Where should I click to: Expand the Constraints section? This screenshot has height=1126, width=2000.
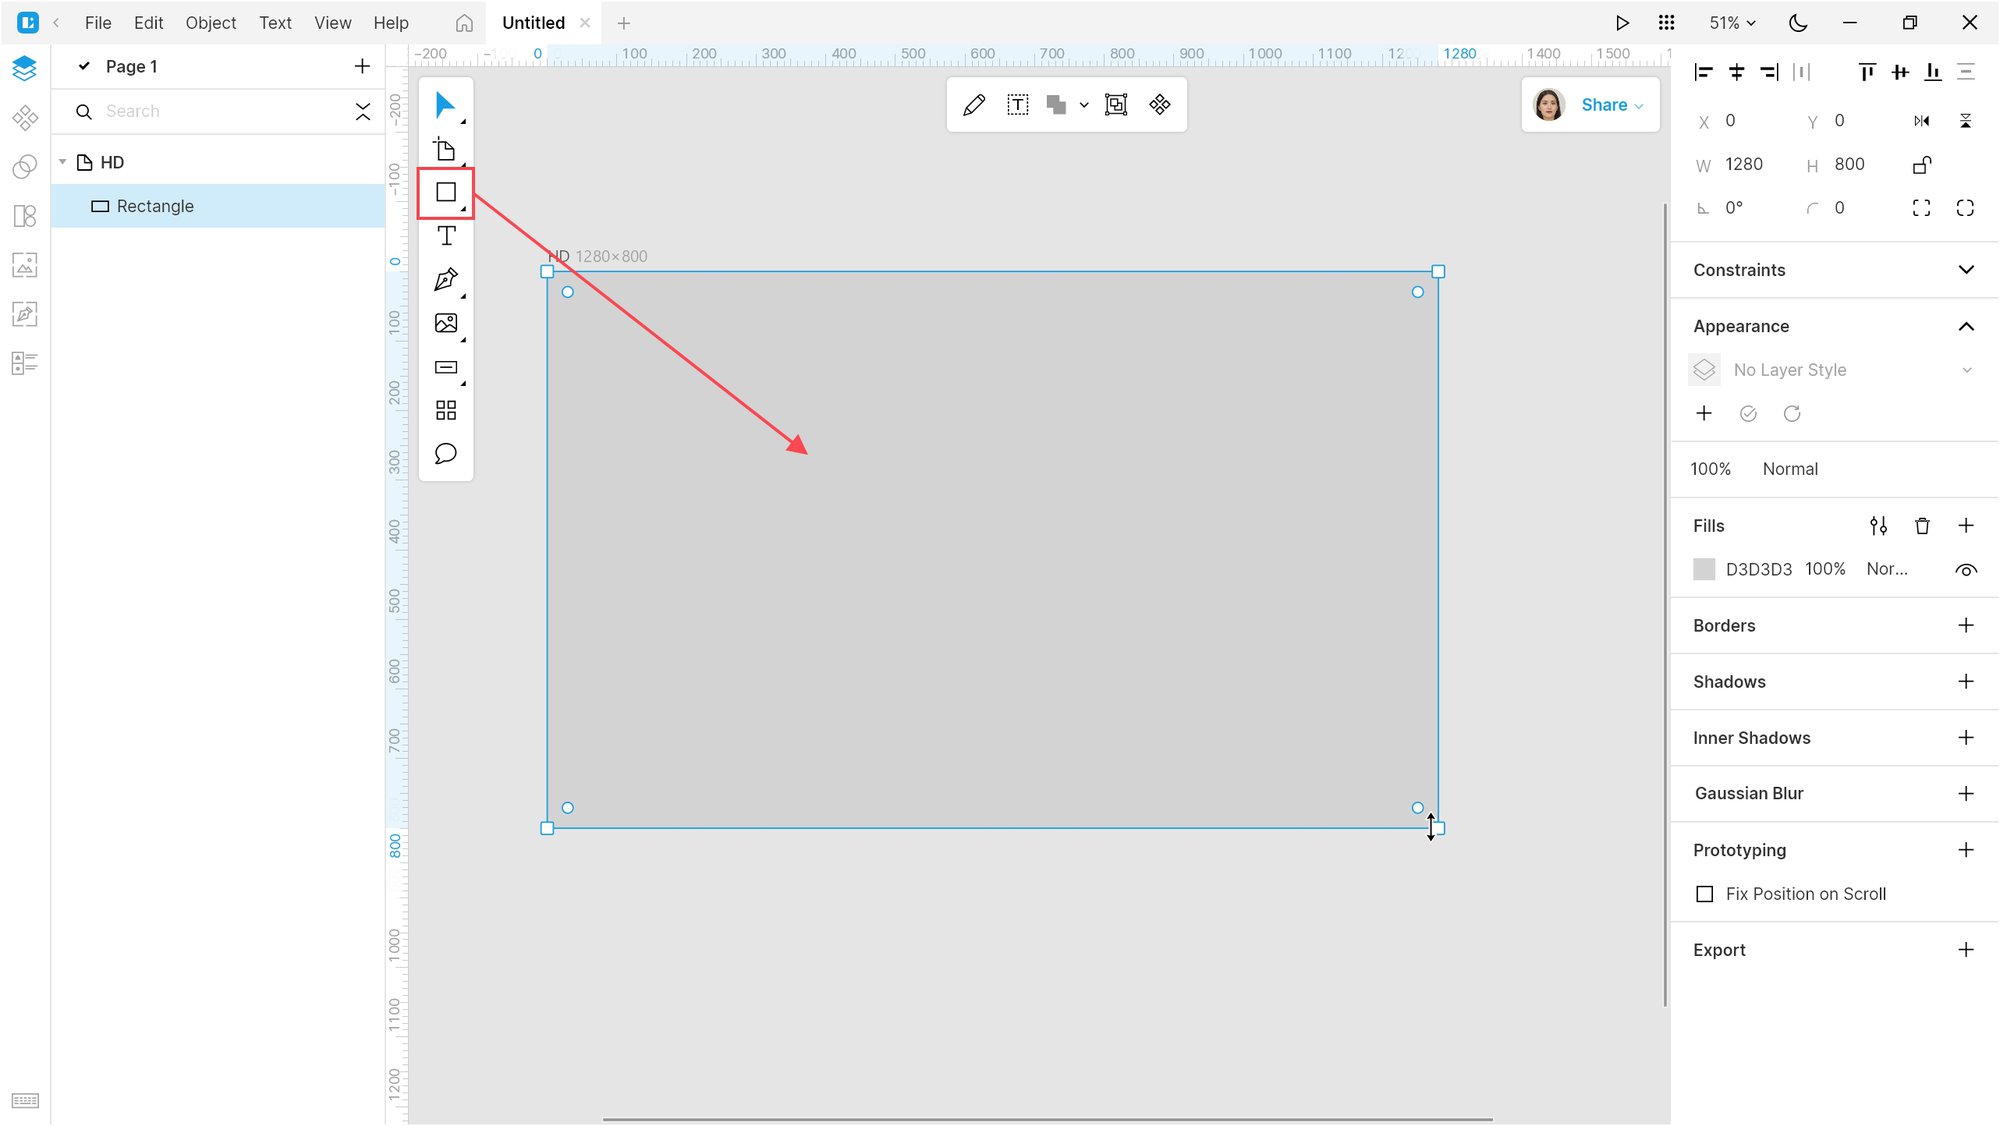pyautogui.click(x=1965, y=270)
